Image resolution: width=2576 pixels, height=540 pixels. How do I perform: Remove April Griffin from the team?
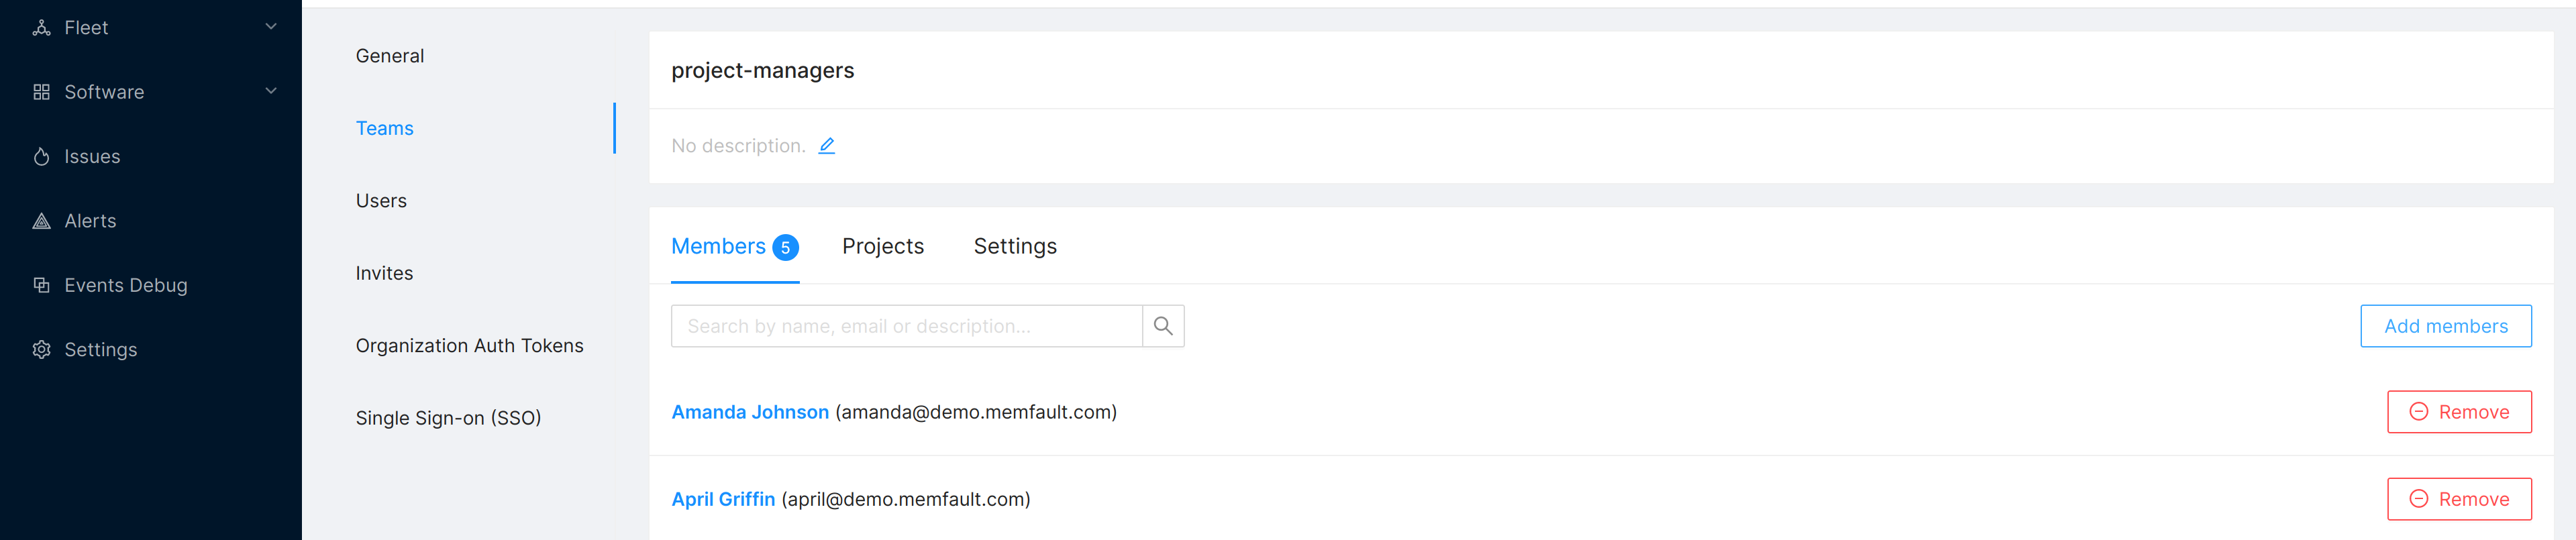[x=2459, y=499]
